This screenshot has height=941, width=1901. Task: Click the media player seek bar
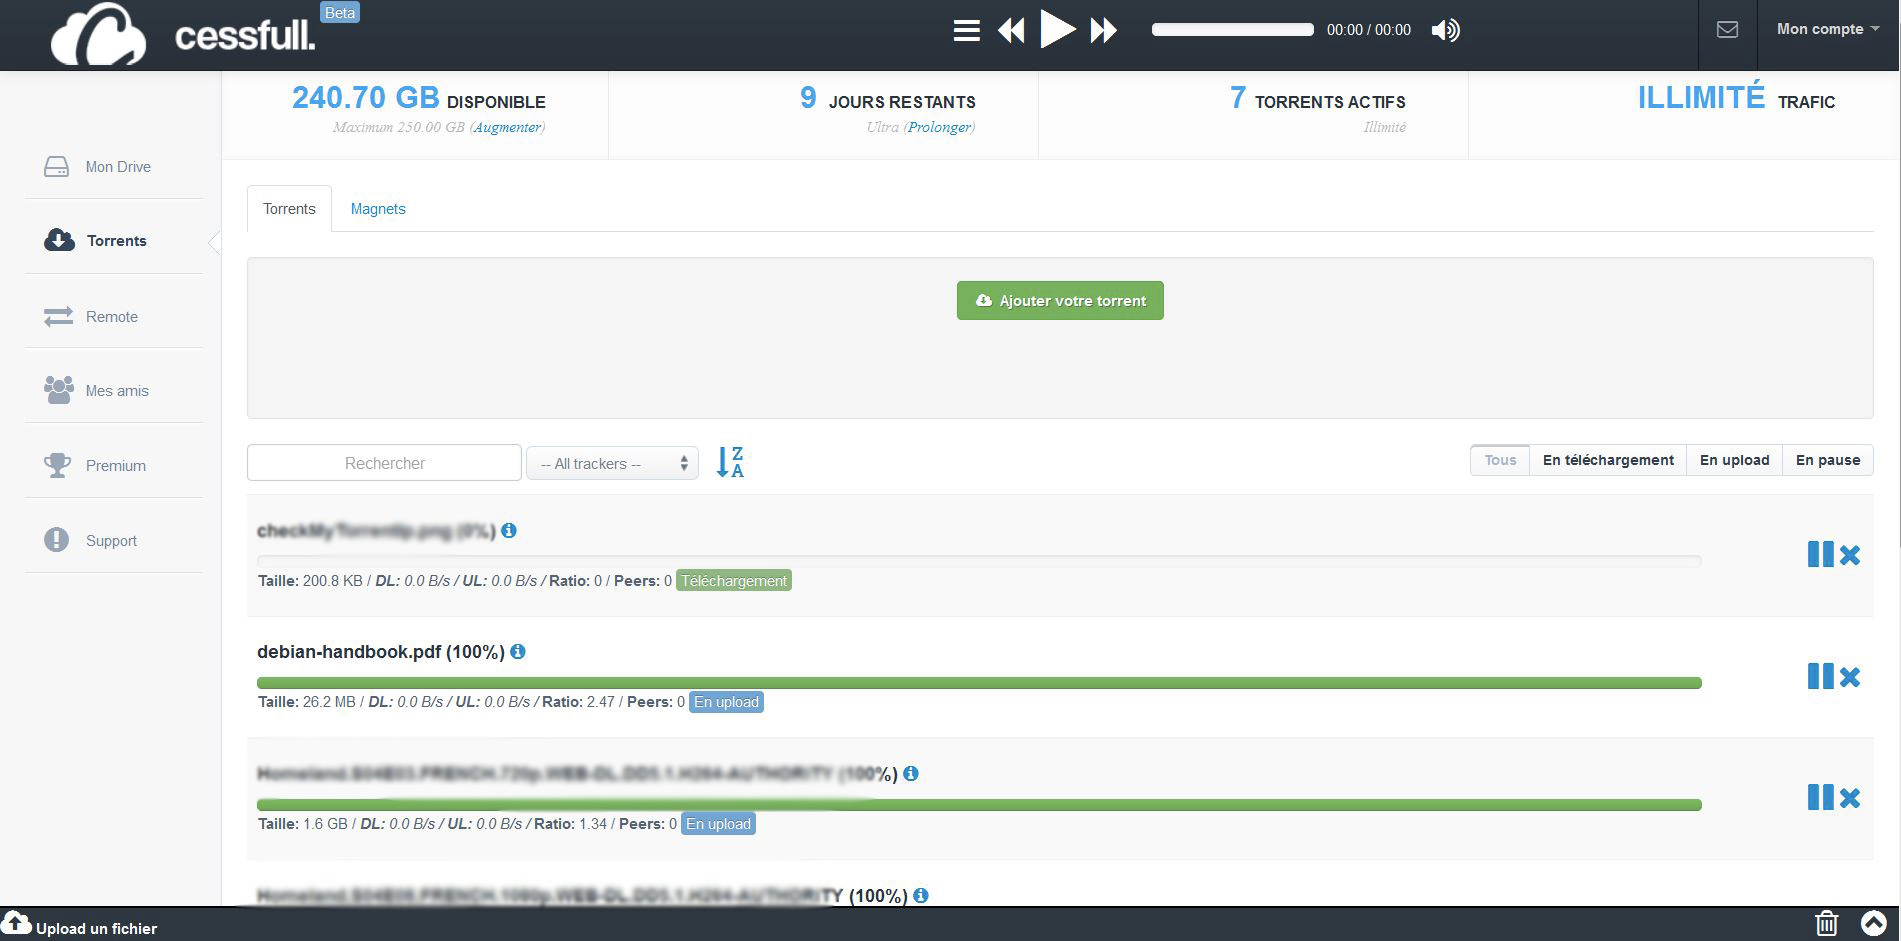coord(1232,30)
